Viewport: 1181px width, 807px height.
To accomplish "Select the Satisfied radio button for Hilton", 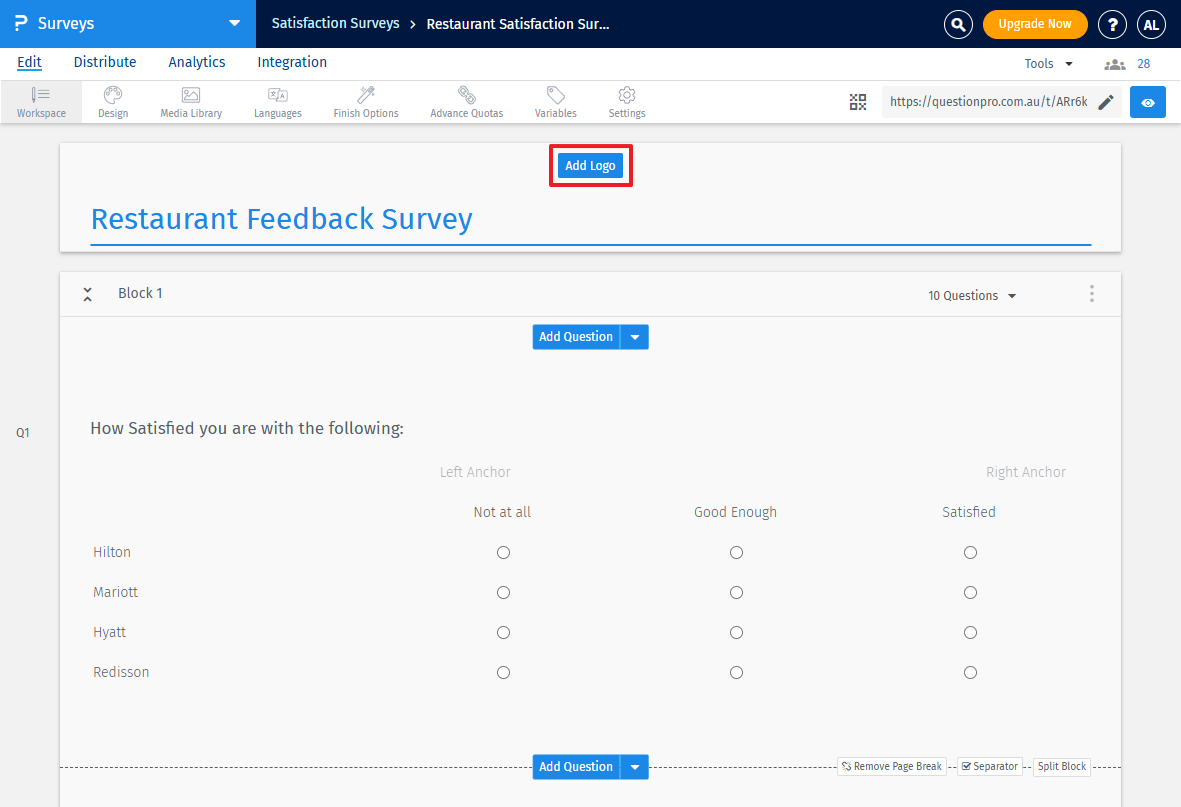I will 970,552.
